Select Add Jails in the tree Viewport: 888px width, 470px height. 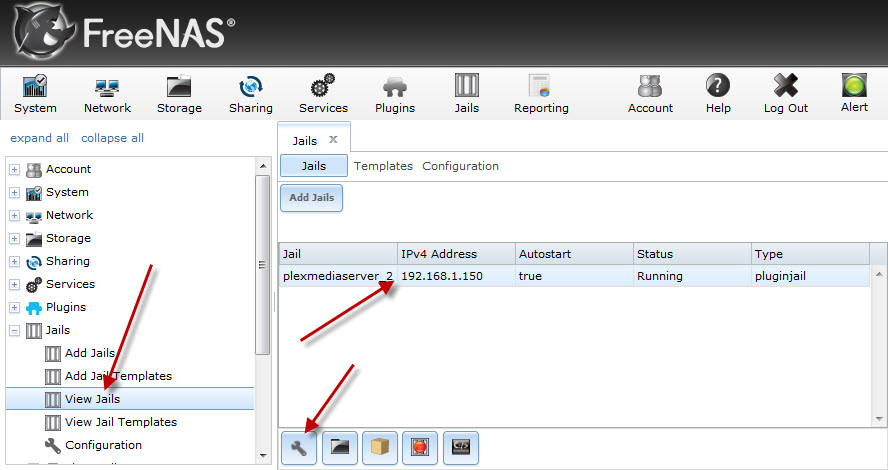pyautogui.click(x=89, y=353)
